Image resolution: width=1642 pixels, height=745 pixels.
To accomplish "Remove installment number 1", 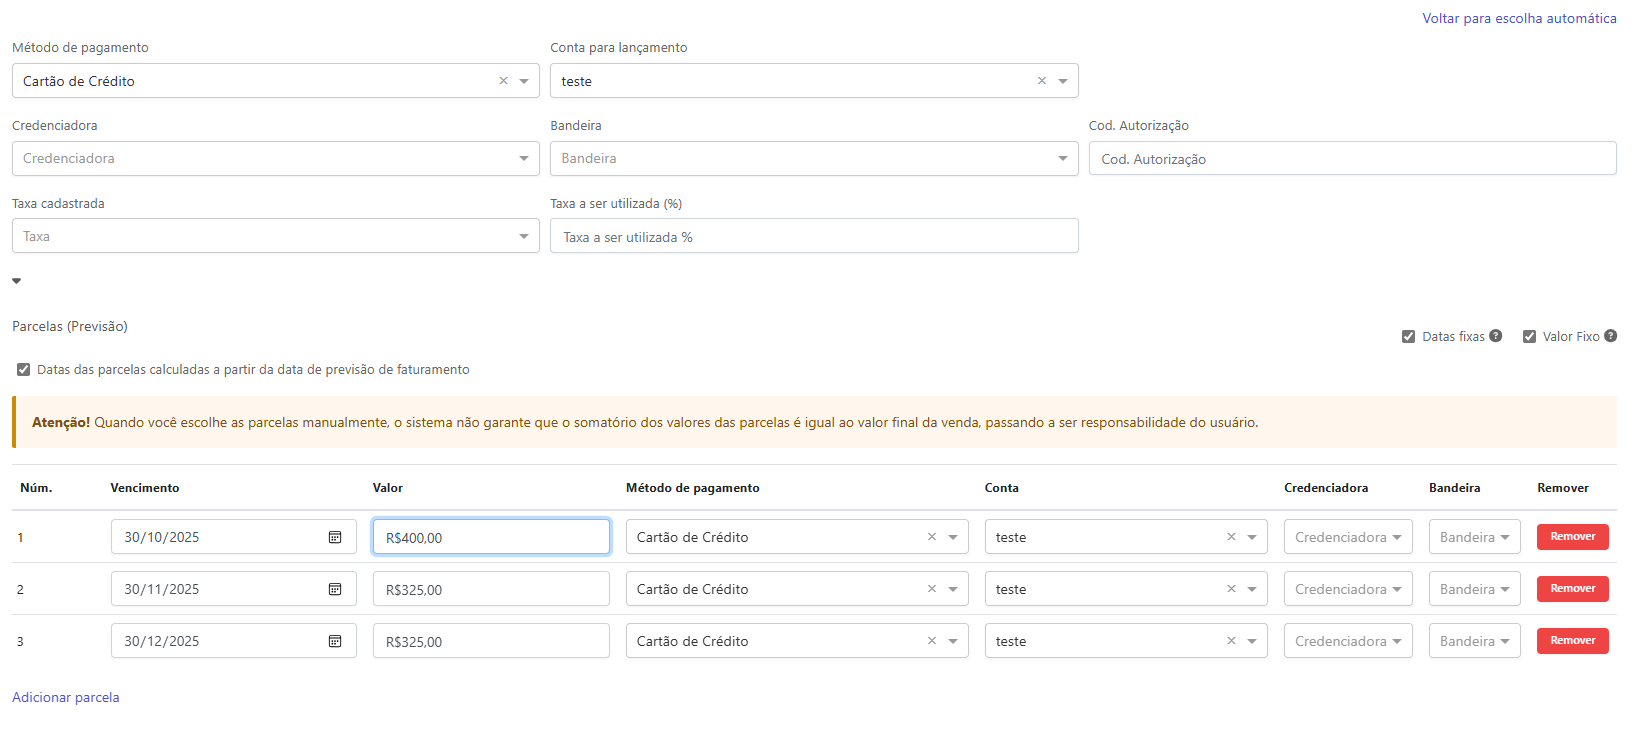I will pos(1572,537).
